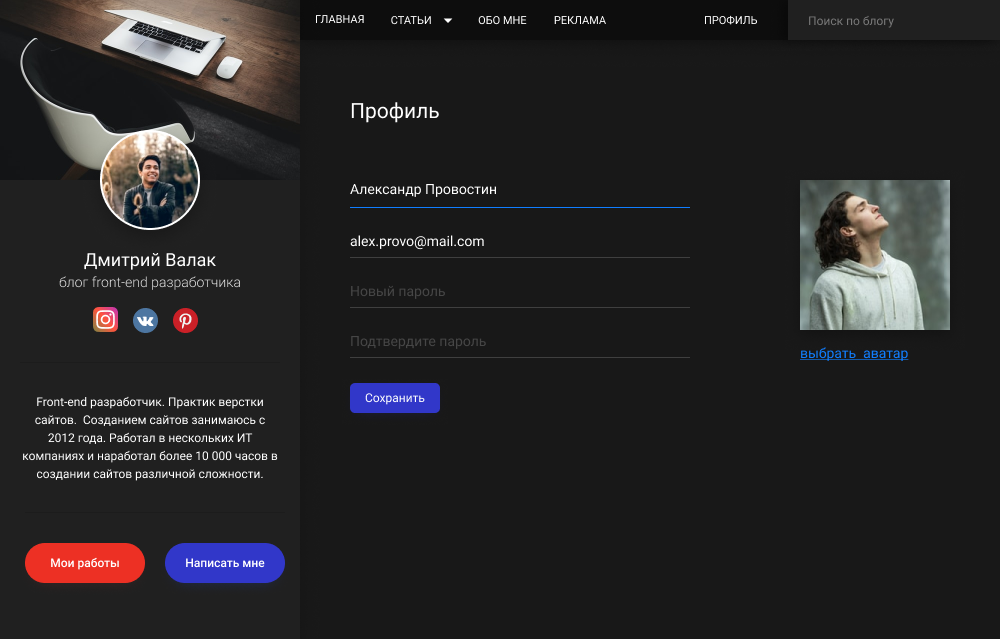Open the ОБО МНЕ page
The width and height of the screenshot is (1000, 639).
503,20
